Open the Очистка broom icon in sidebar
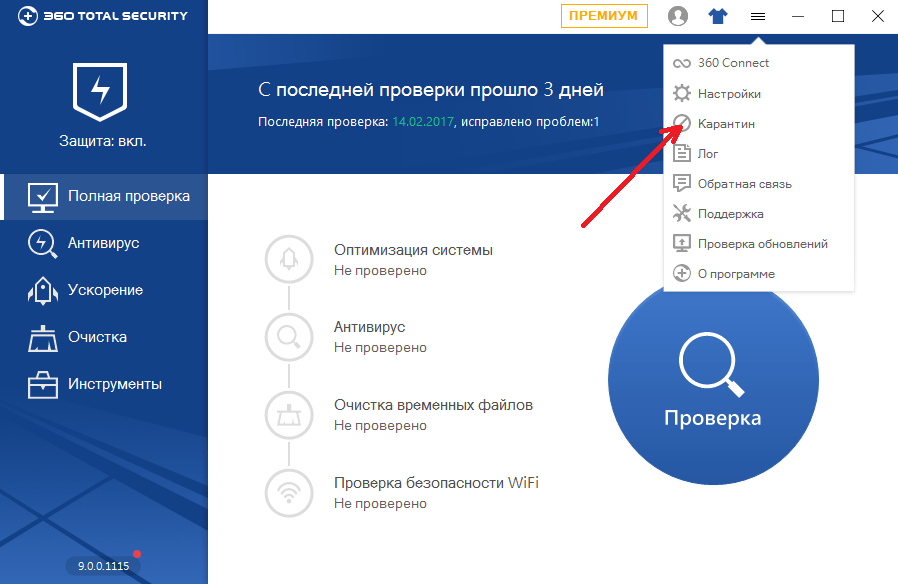The width and height of the screenshot is (898, 584). coord(43,338)
